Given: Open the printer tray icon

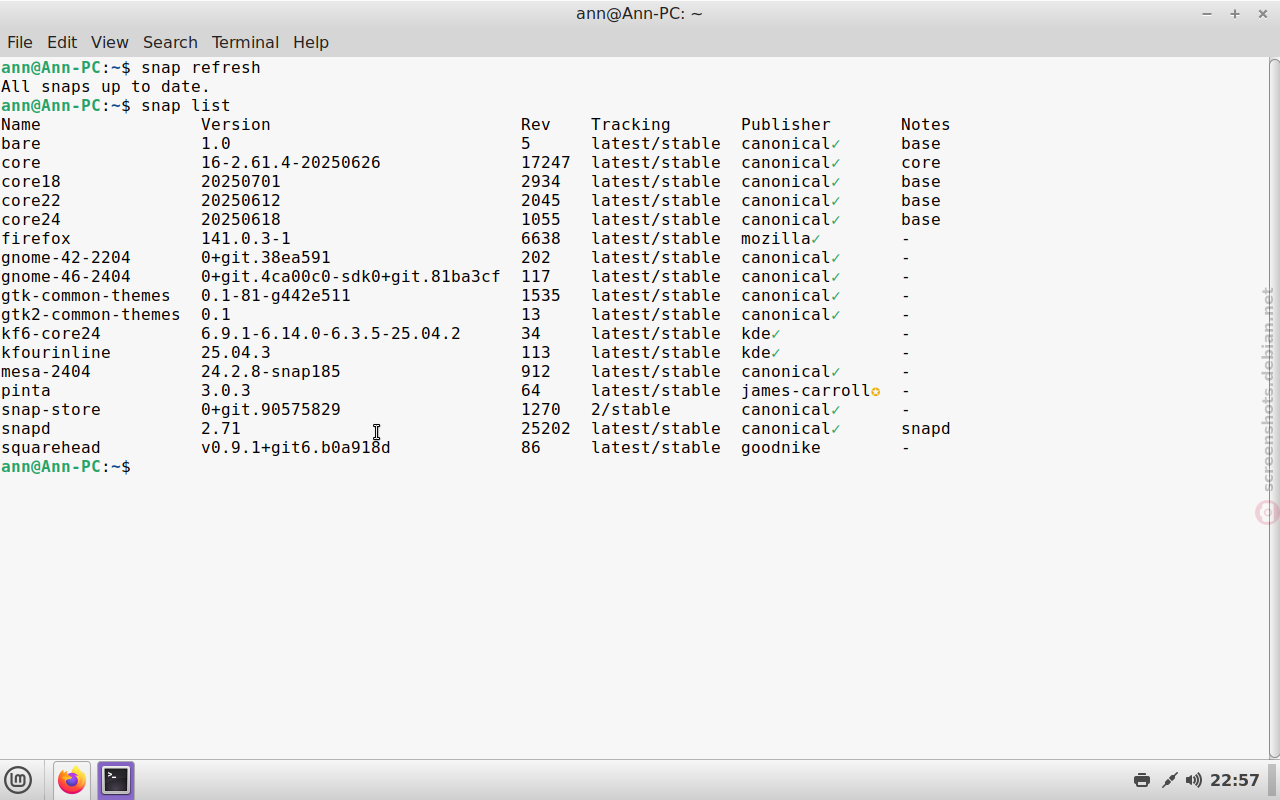Looking at the screenshot, I should (1142, 780).
